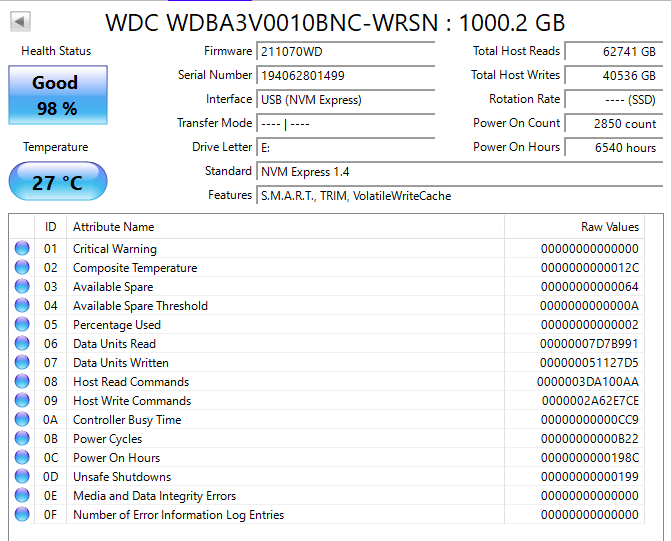Select the Host Write Commands attribute name
This screenshot has height=541, width=671.
tap(132, 401)
